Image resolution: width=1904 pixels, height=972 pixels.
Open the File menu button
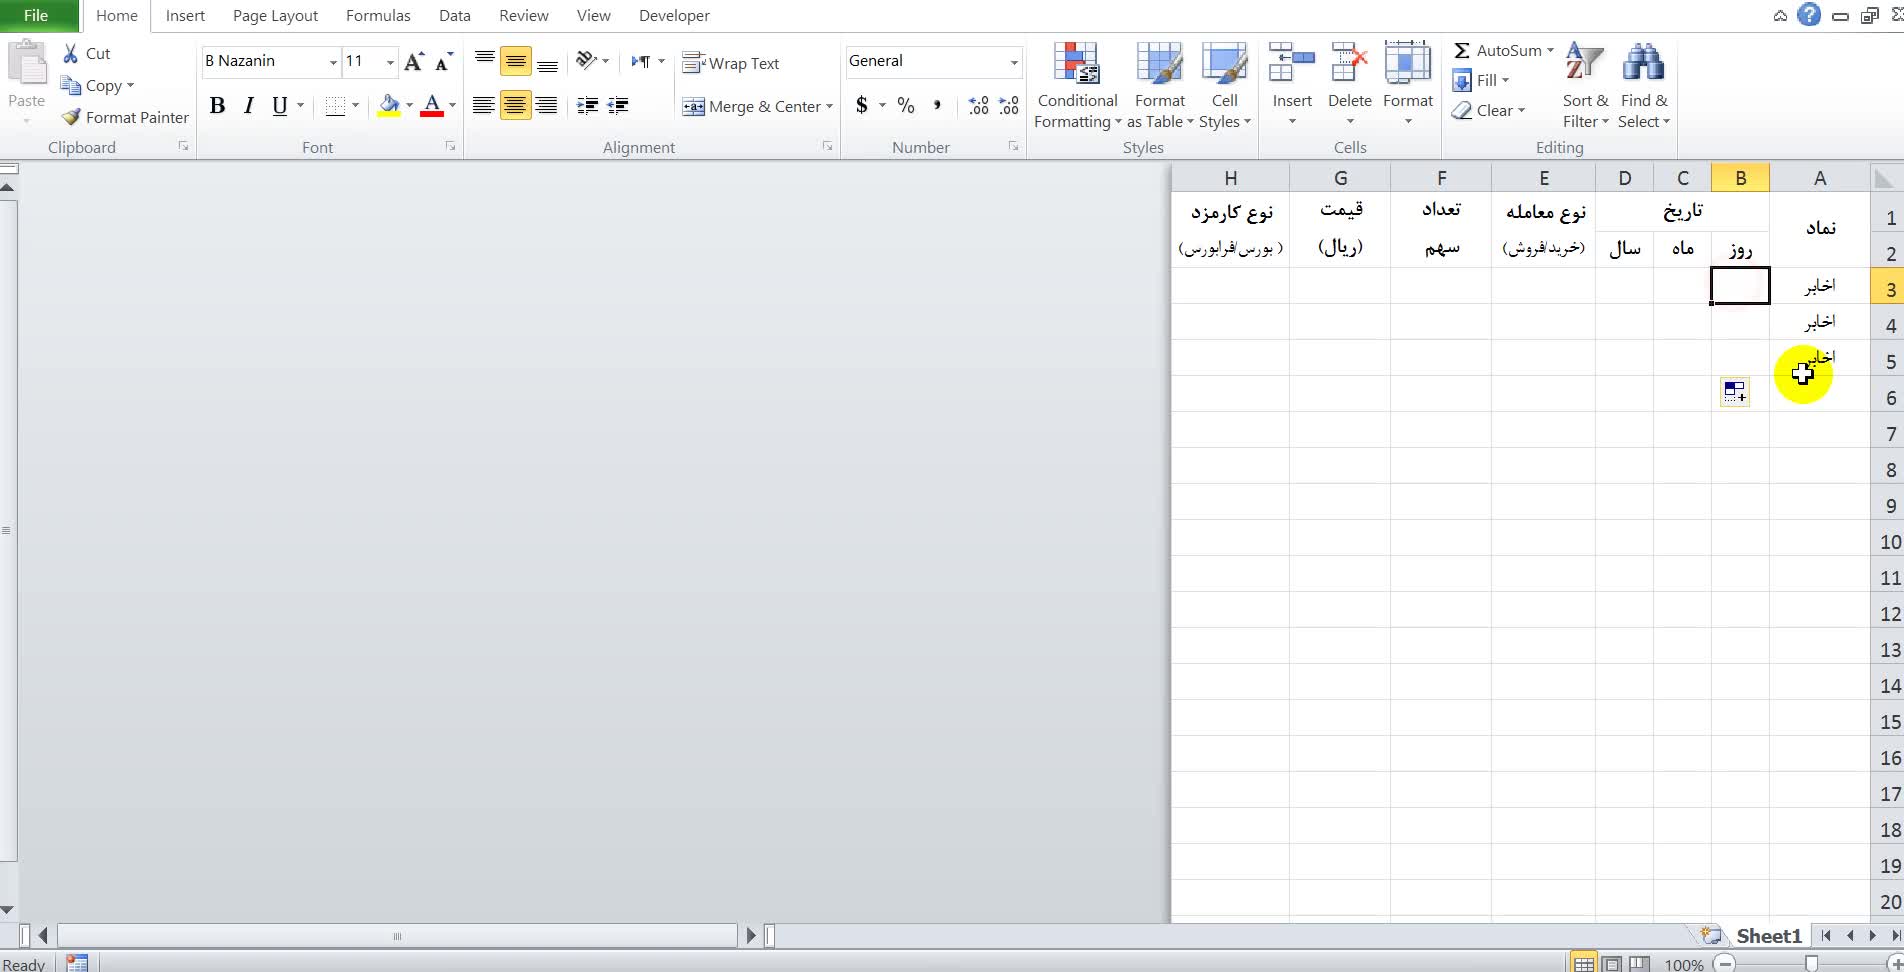(36, 16)
